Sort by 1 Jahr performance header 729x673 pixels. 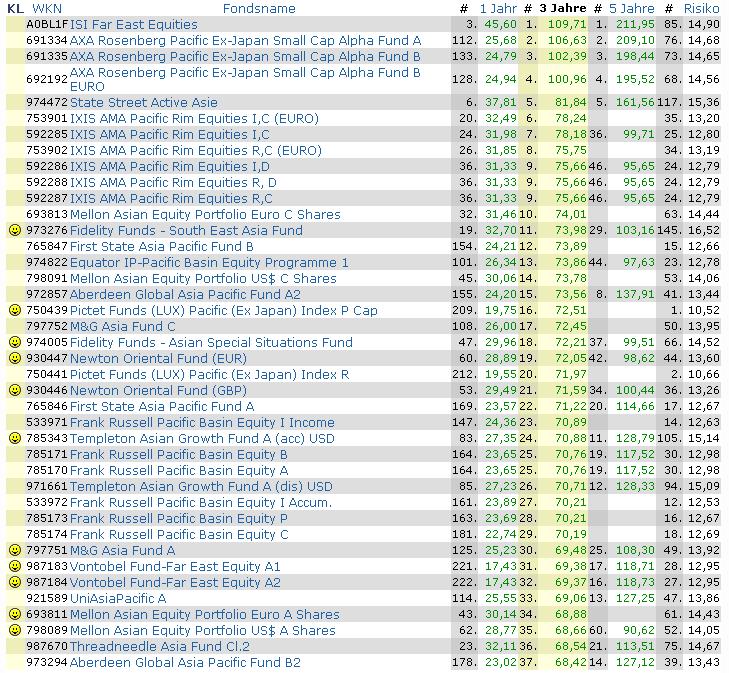coord(498,8)
